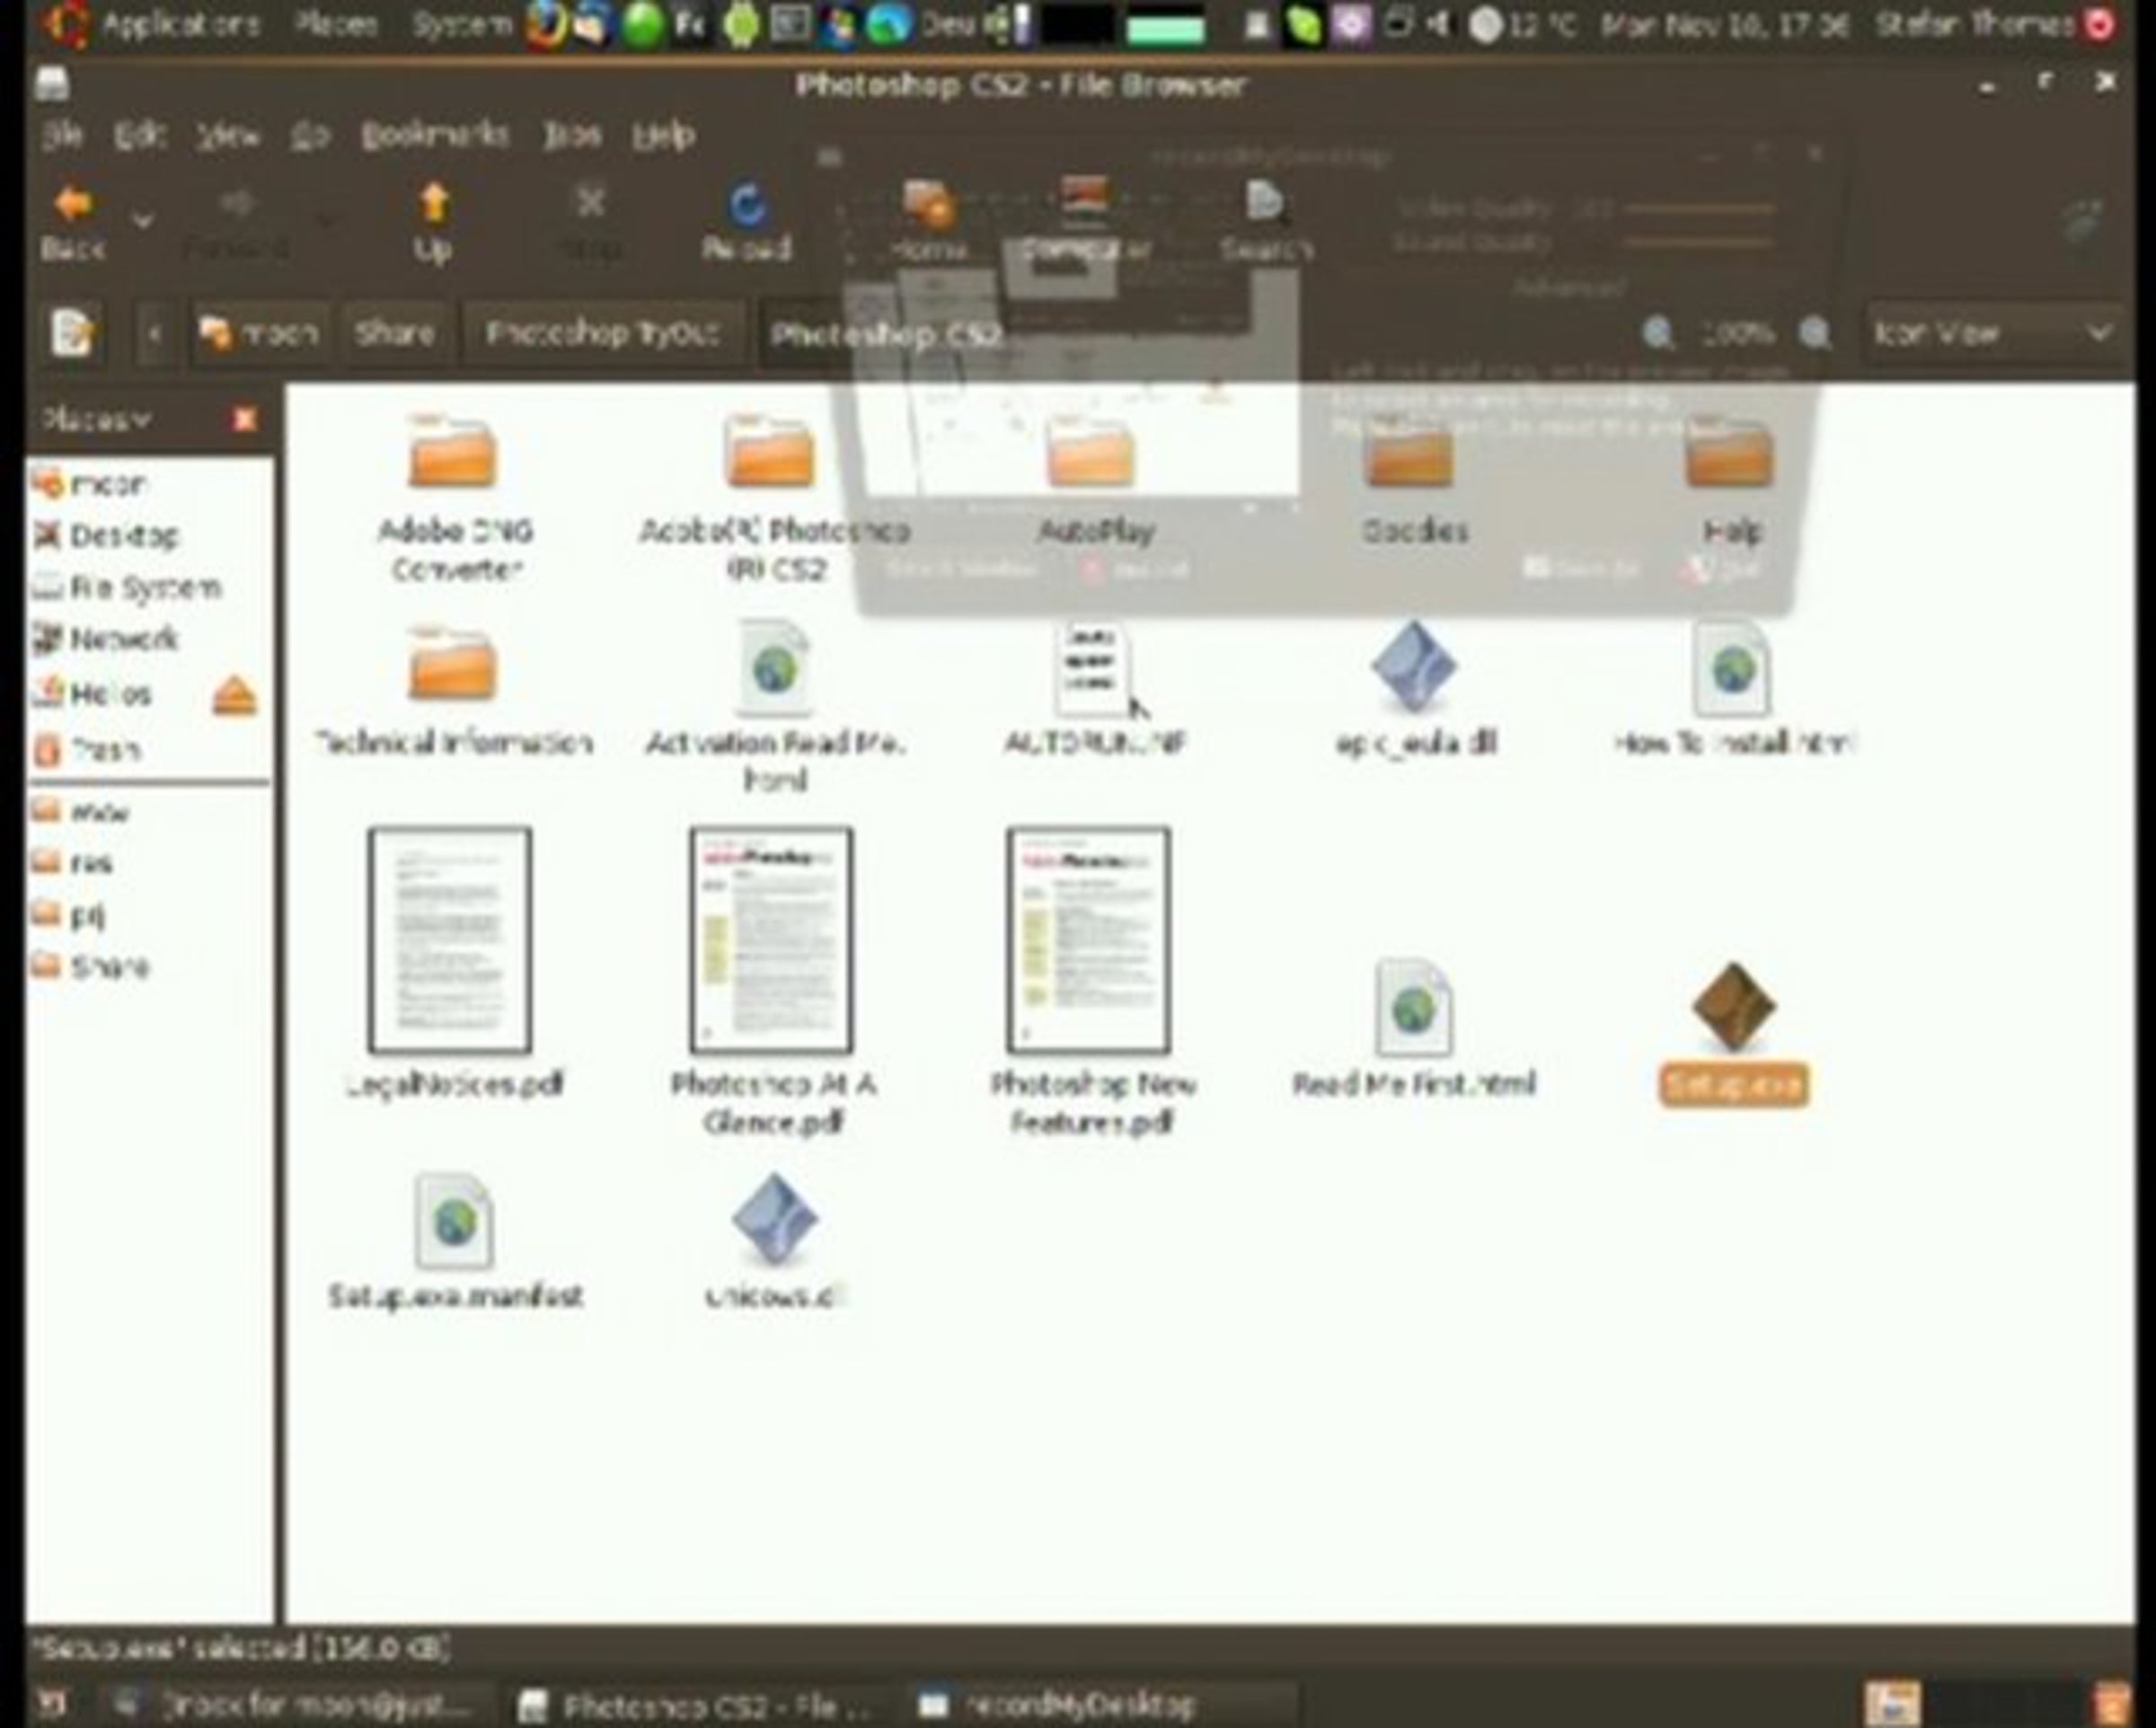Go back using the Back arrow
Viewport: 2156px width, 1728px height.
point(74,222)
